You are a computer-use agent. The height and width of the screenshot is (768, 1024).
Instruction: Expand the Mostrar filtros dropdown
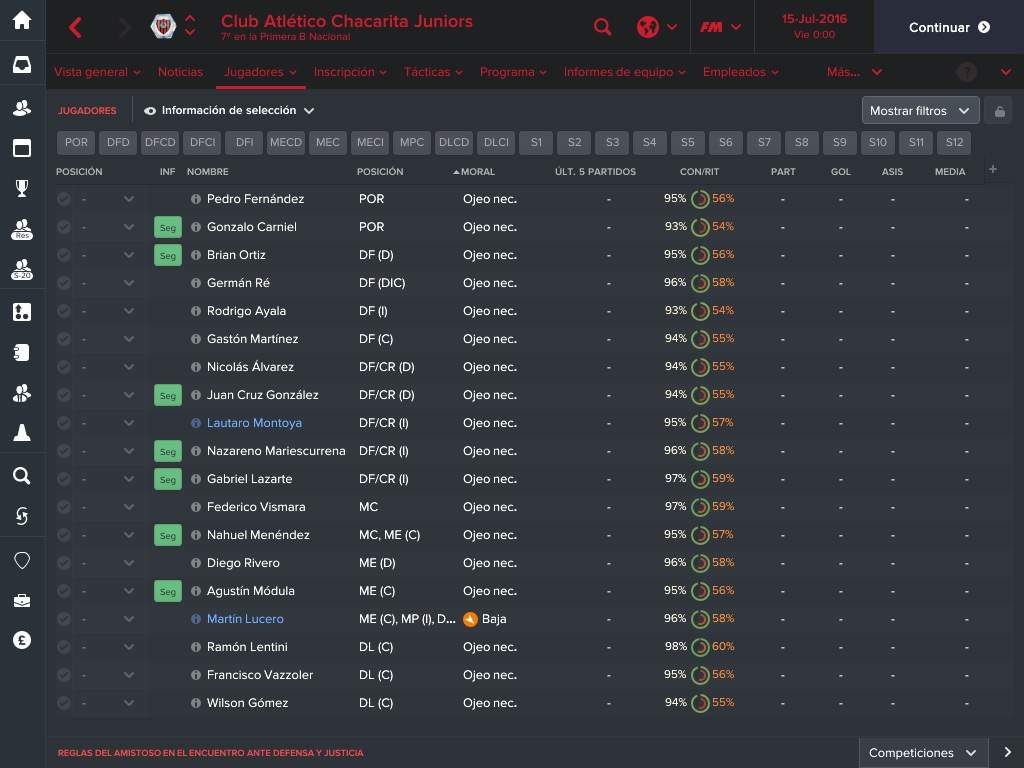[920, 111]
